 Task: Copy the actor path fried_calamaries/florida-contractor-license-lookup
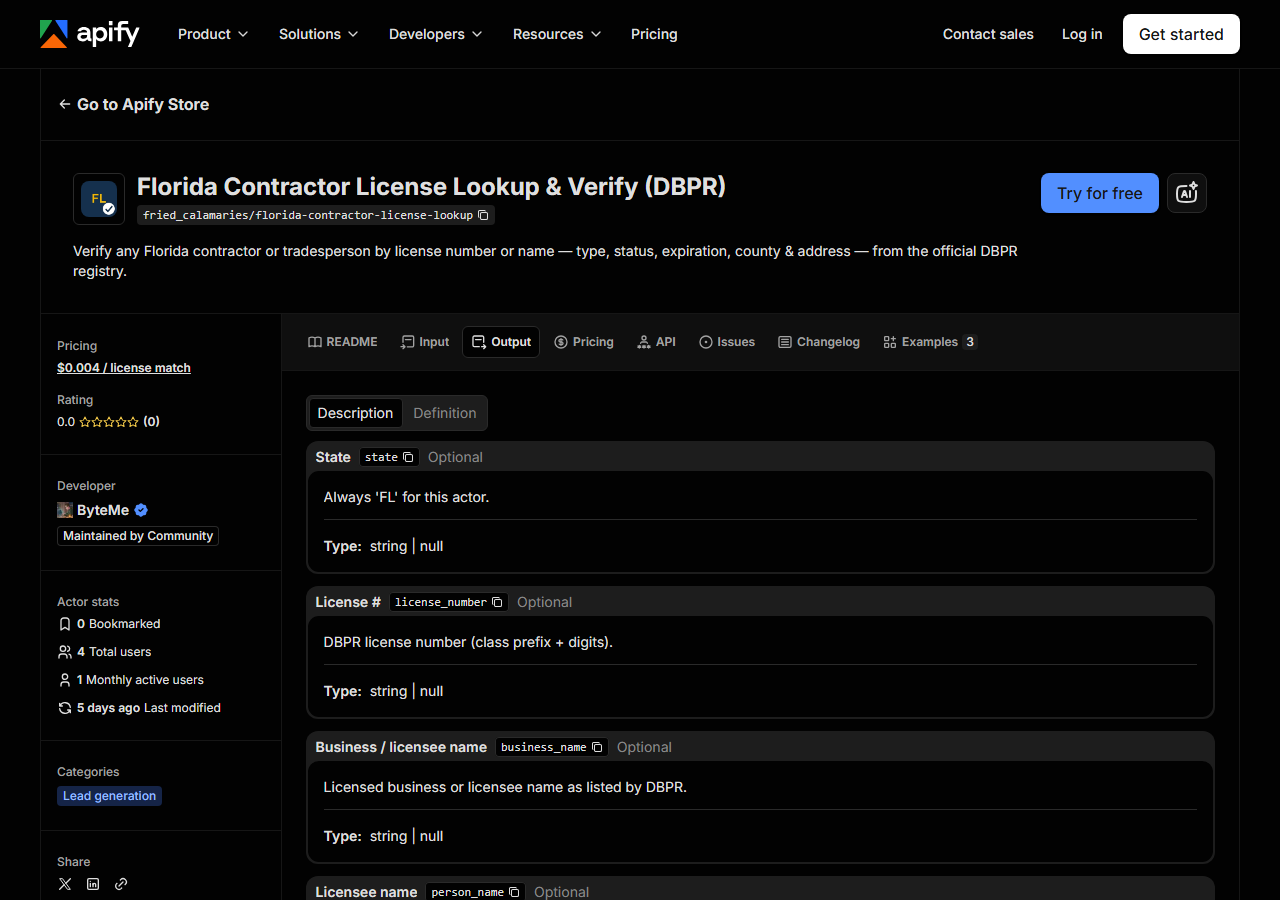pyautogui.click(x=483, y=215)
